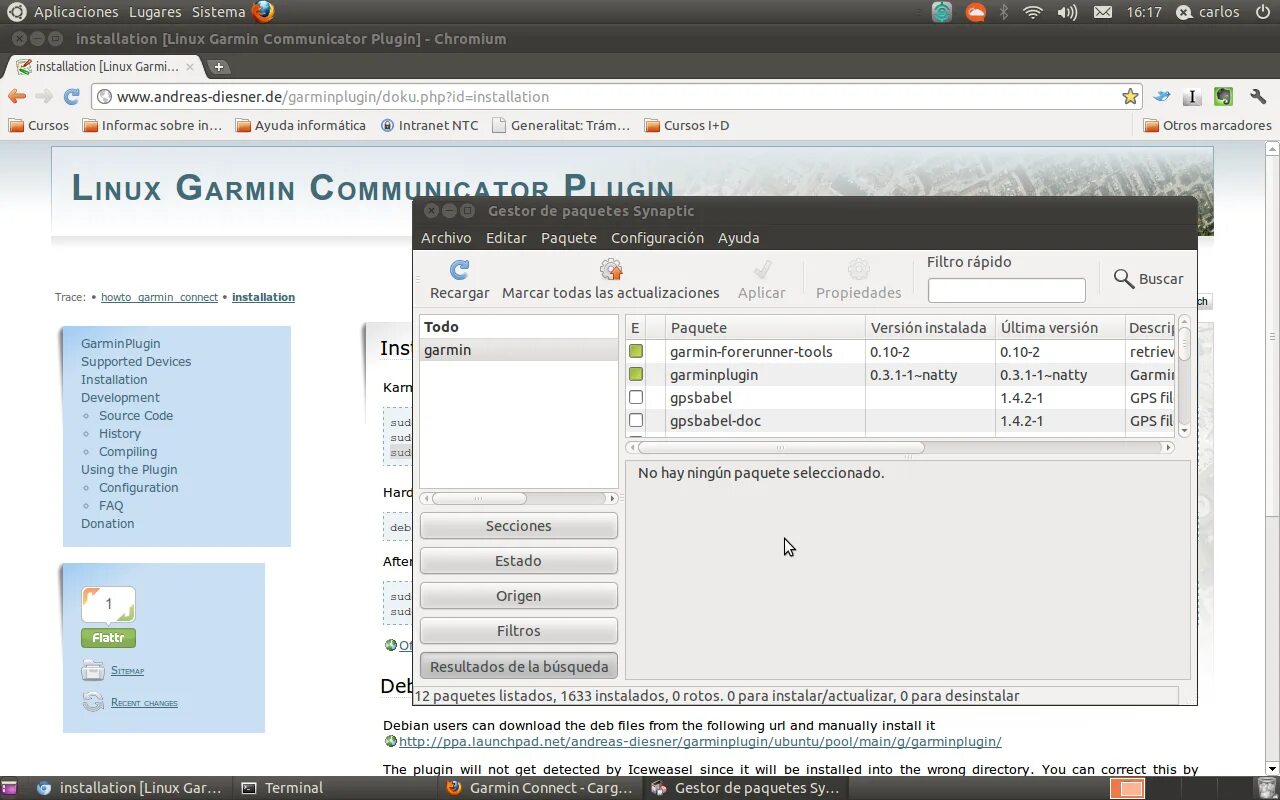Click the Aplicar toolbar button
This screenshot has width=1280, height=800.
[762, 280]
